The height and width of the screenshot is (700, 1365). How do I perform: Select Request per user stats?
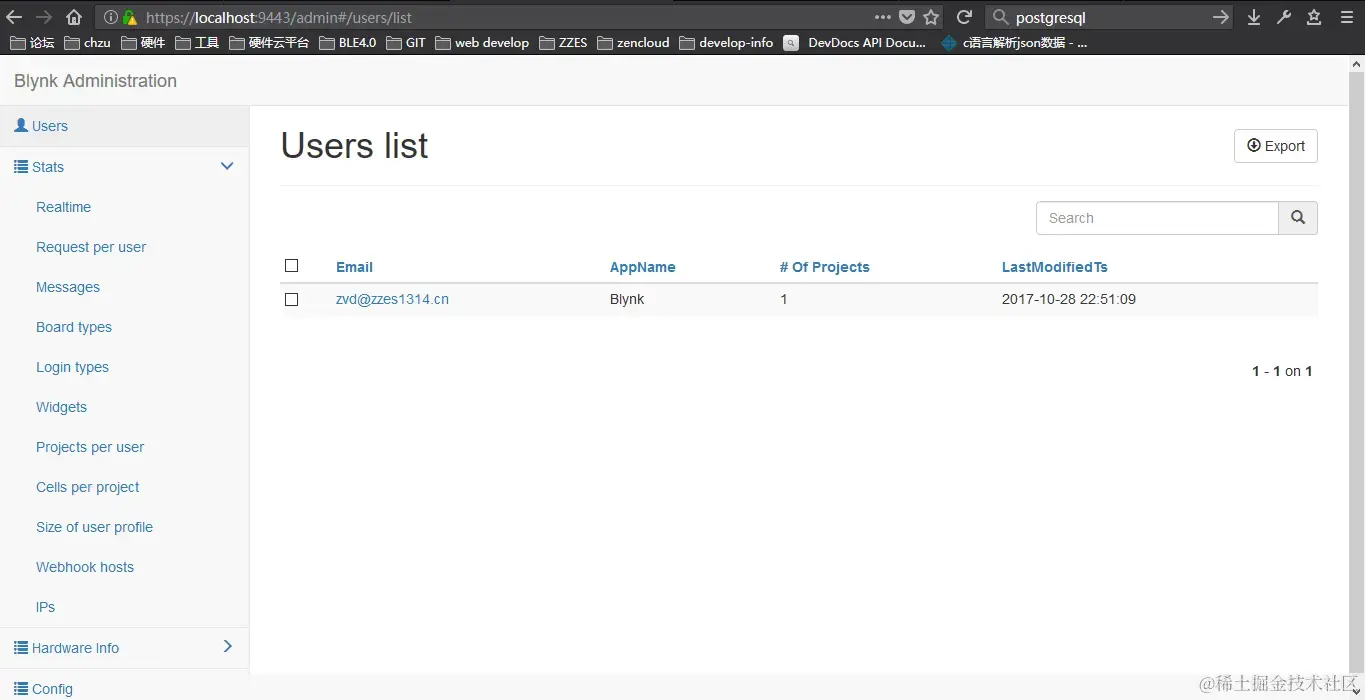point(91,247)
